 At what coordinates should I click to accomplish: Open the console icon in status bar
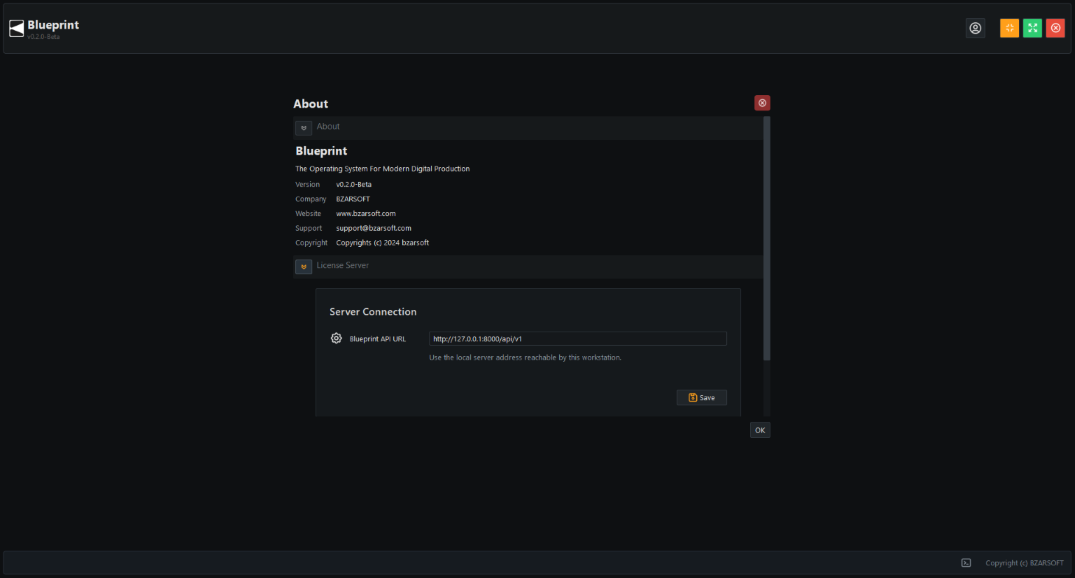click(966, 563)
